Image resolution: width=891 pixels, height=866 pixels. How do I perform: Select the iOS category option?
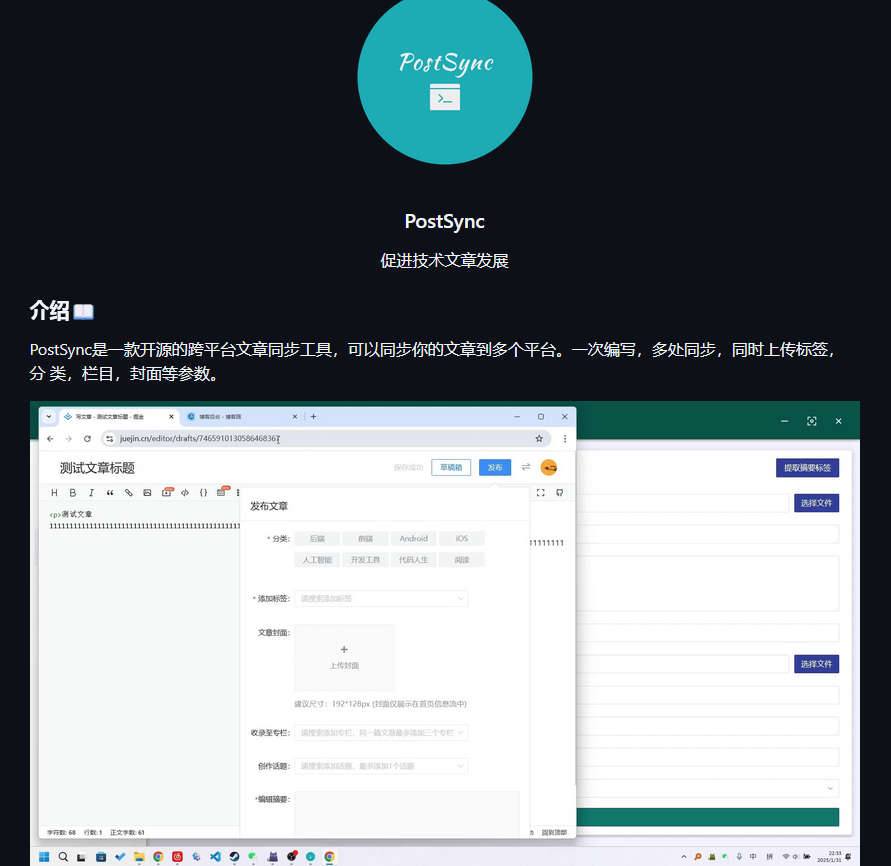click(x=462, y=539)
